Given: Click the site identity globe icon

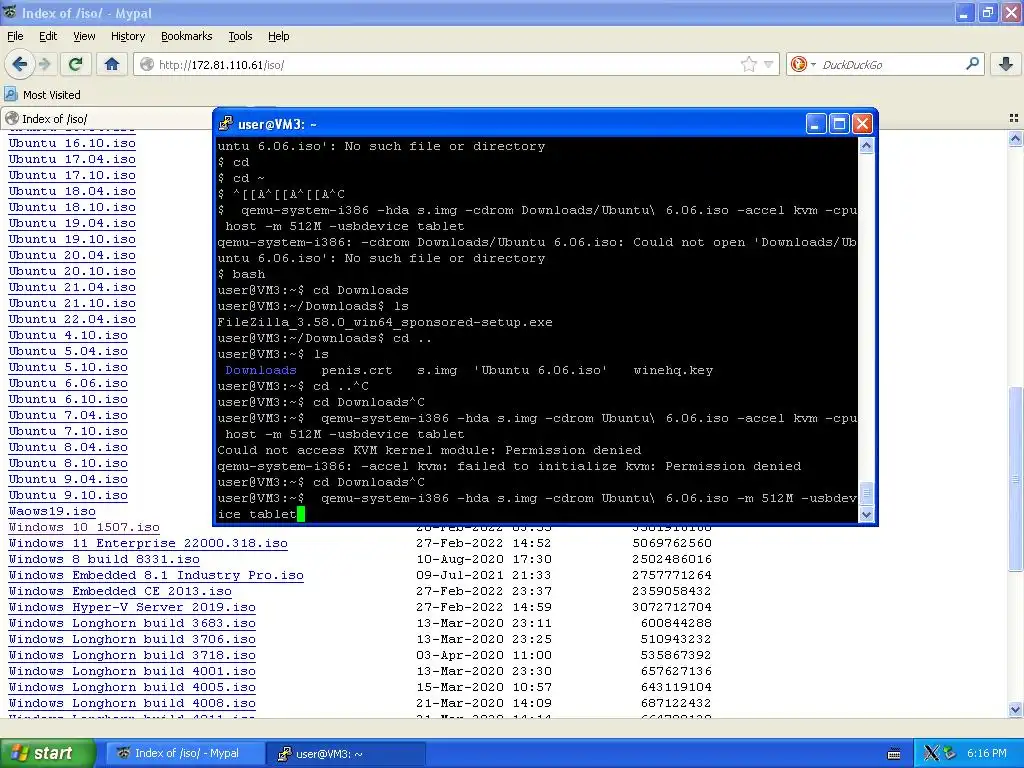Looking at the screenshot, I should point(147,64).
